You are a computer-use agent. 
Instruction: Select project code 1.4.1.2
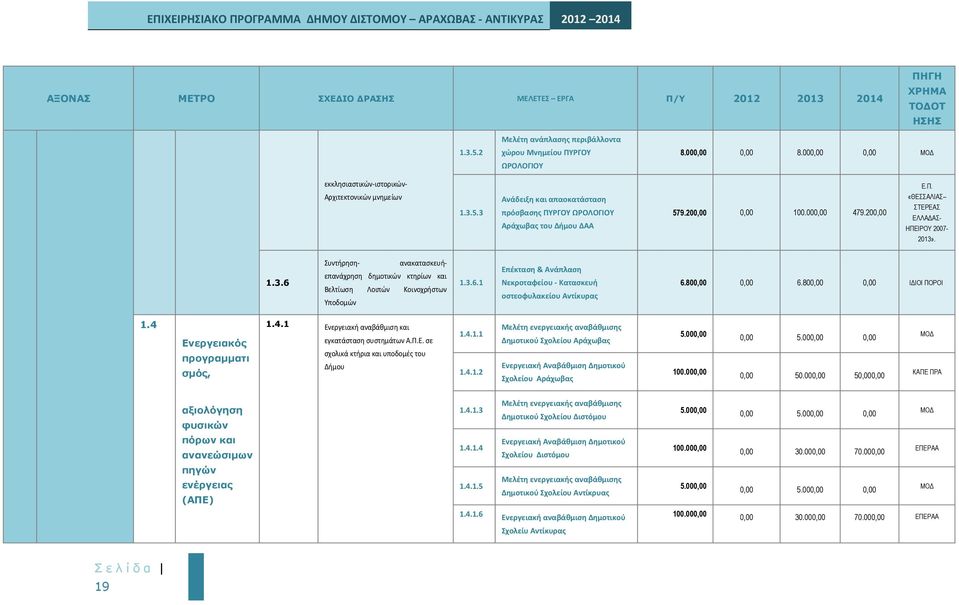click(x=471, y=372)
